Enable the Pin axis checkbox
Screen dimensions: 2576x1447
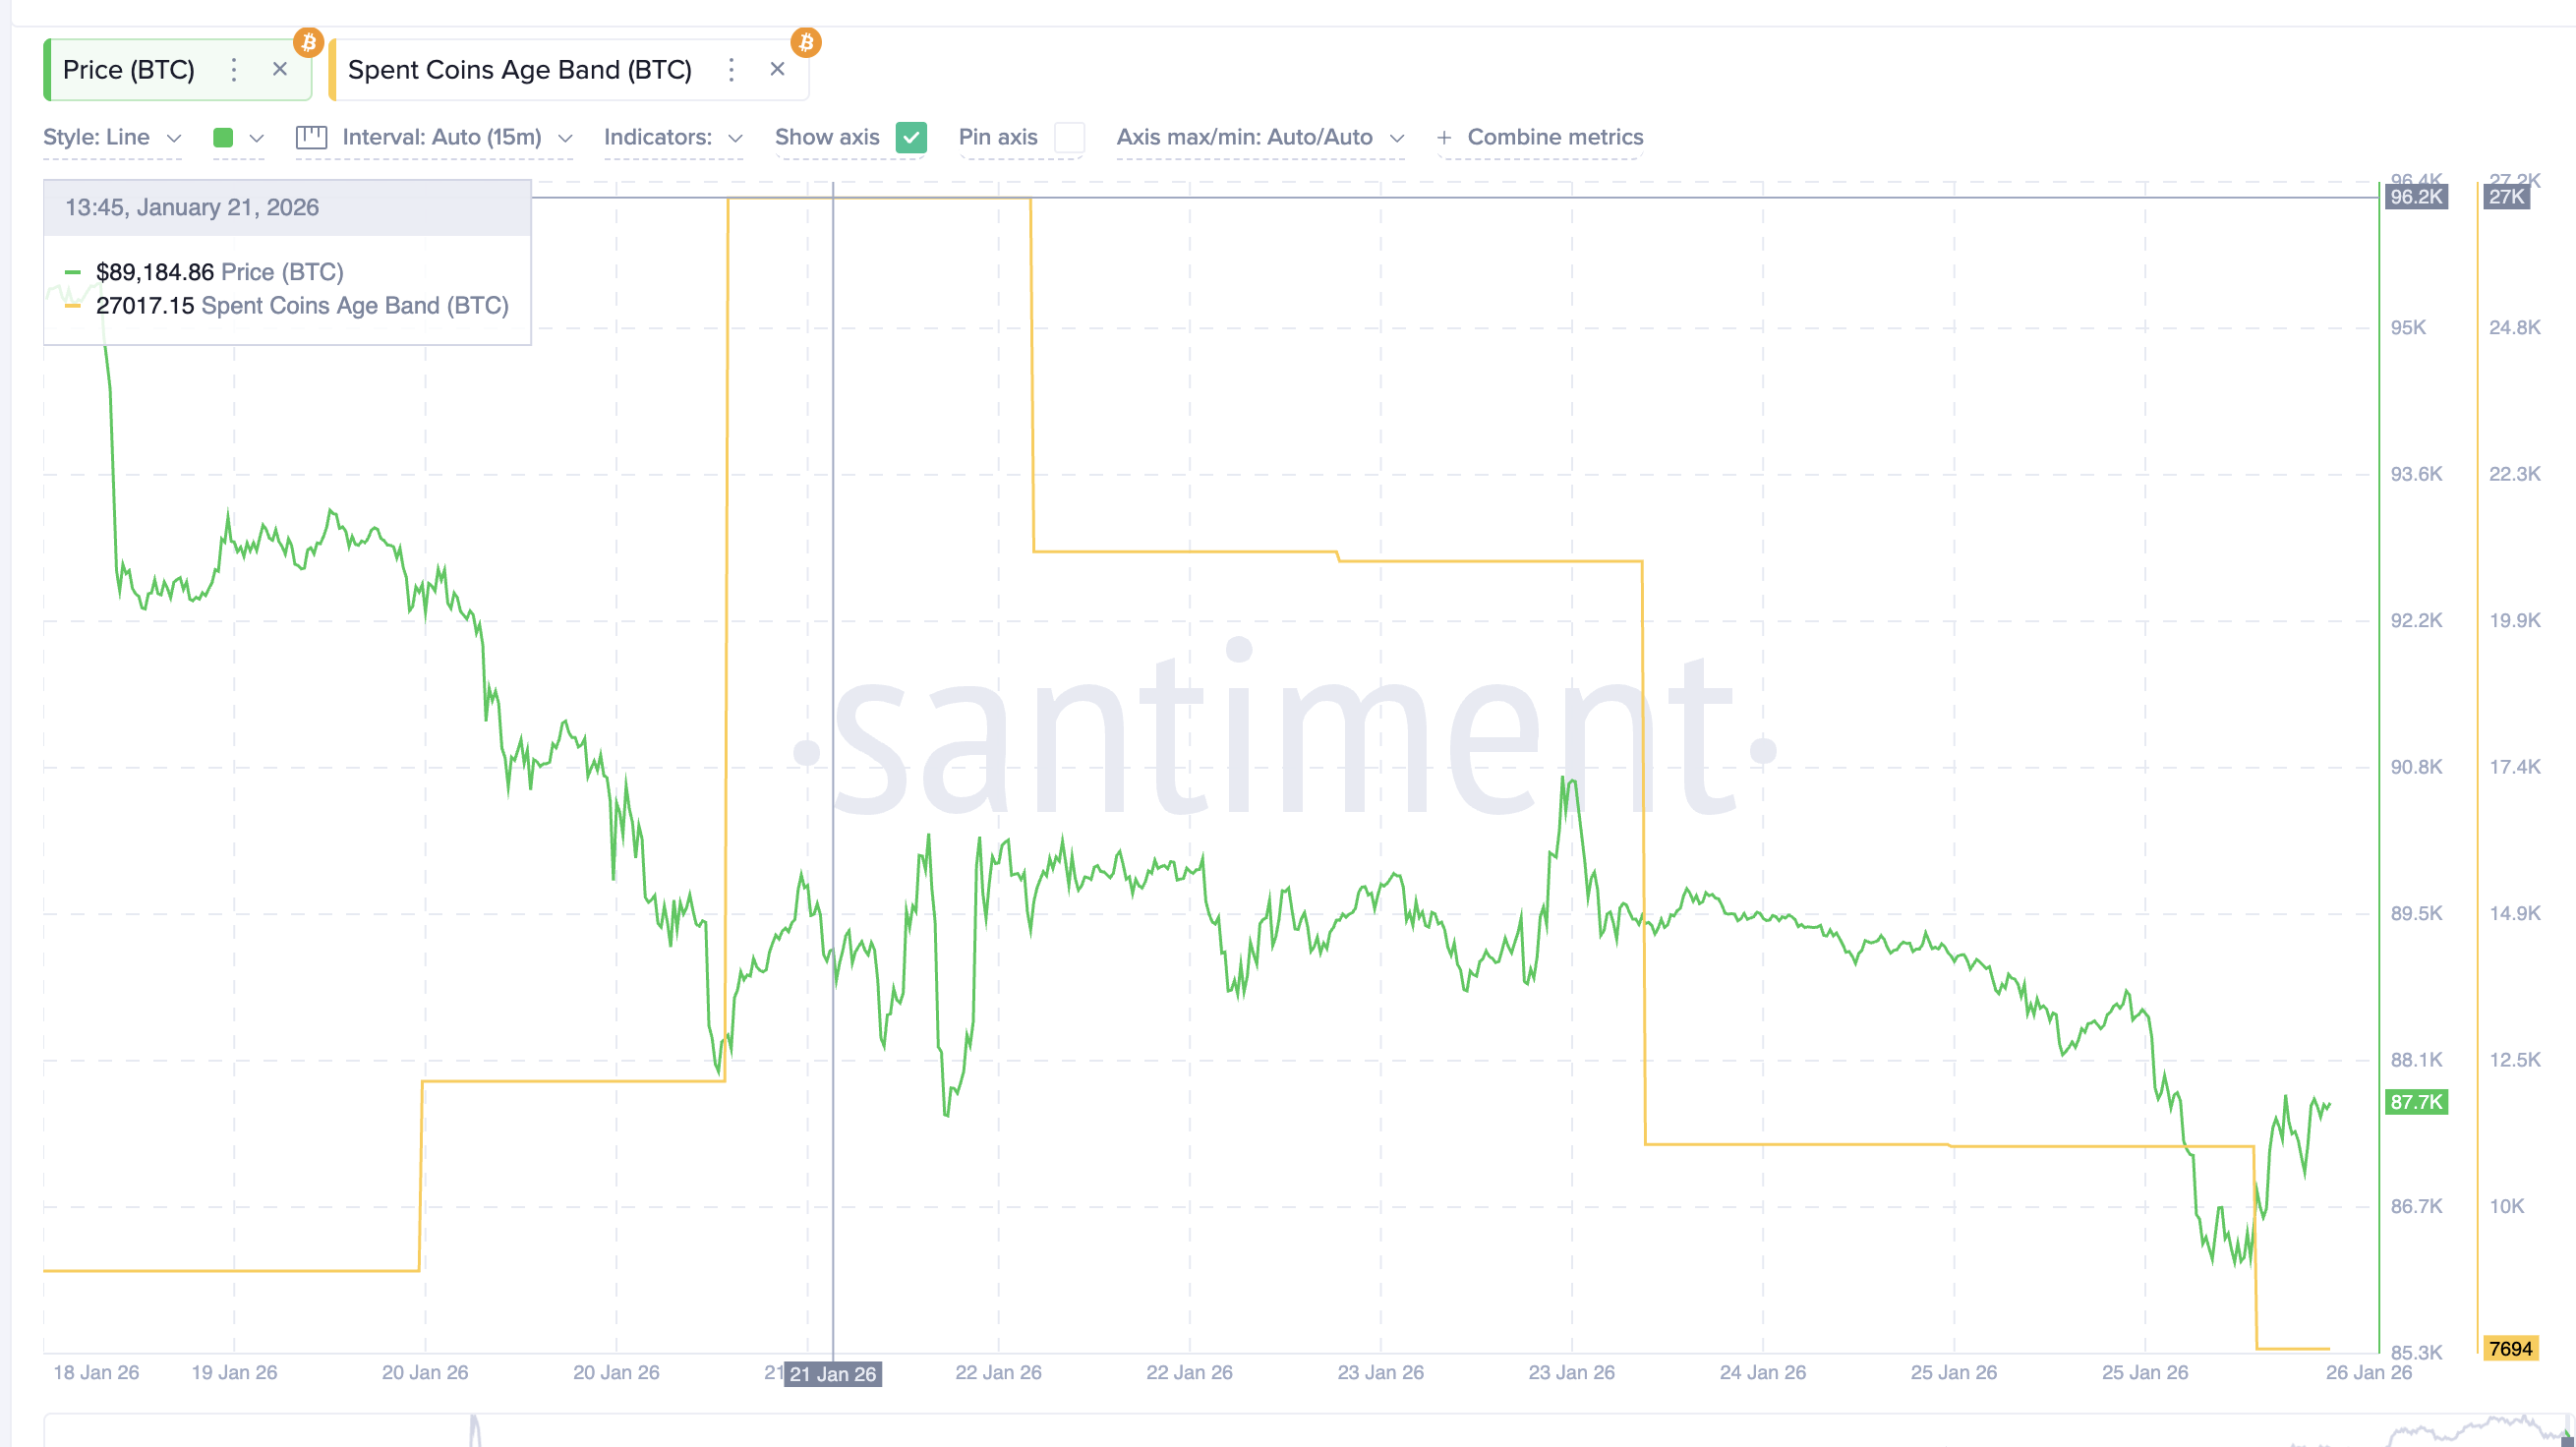1070,137
